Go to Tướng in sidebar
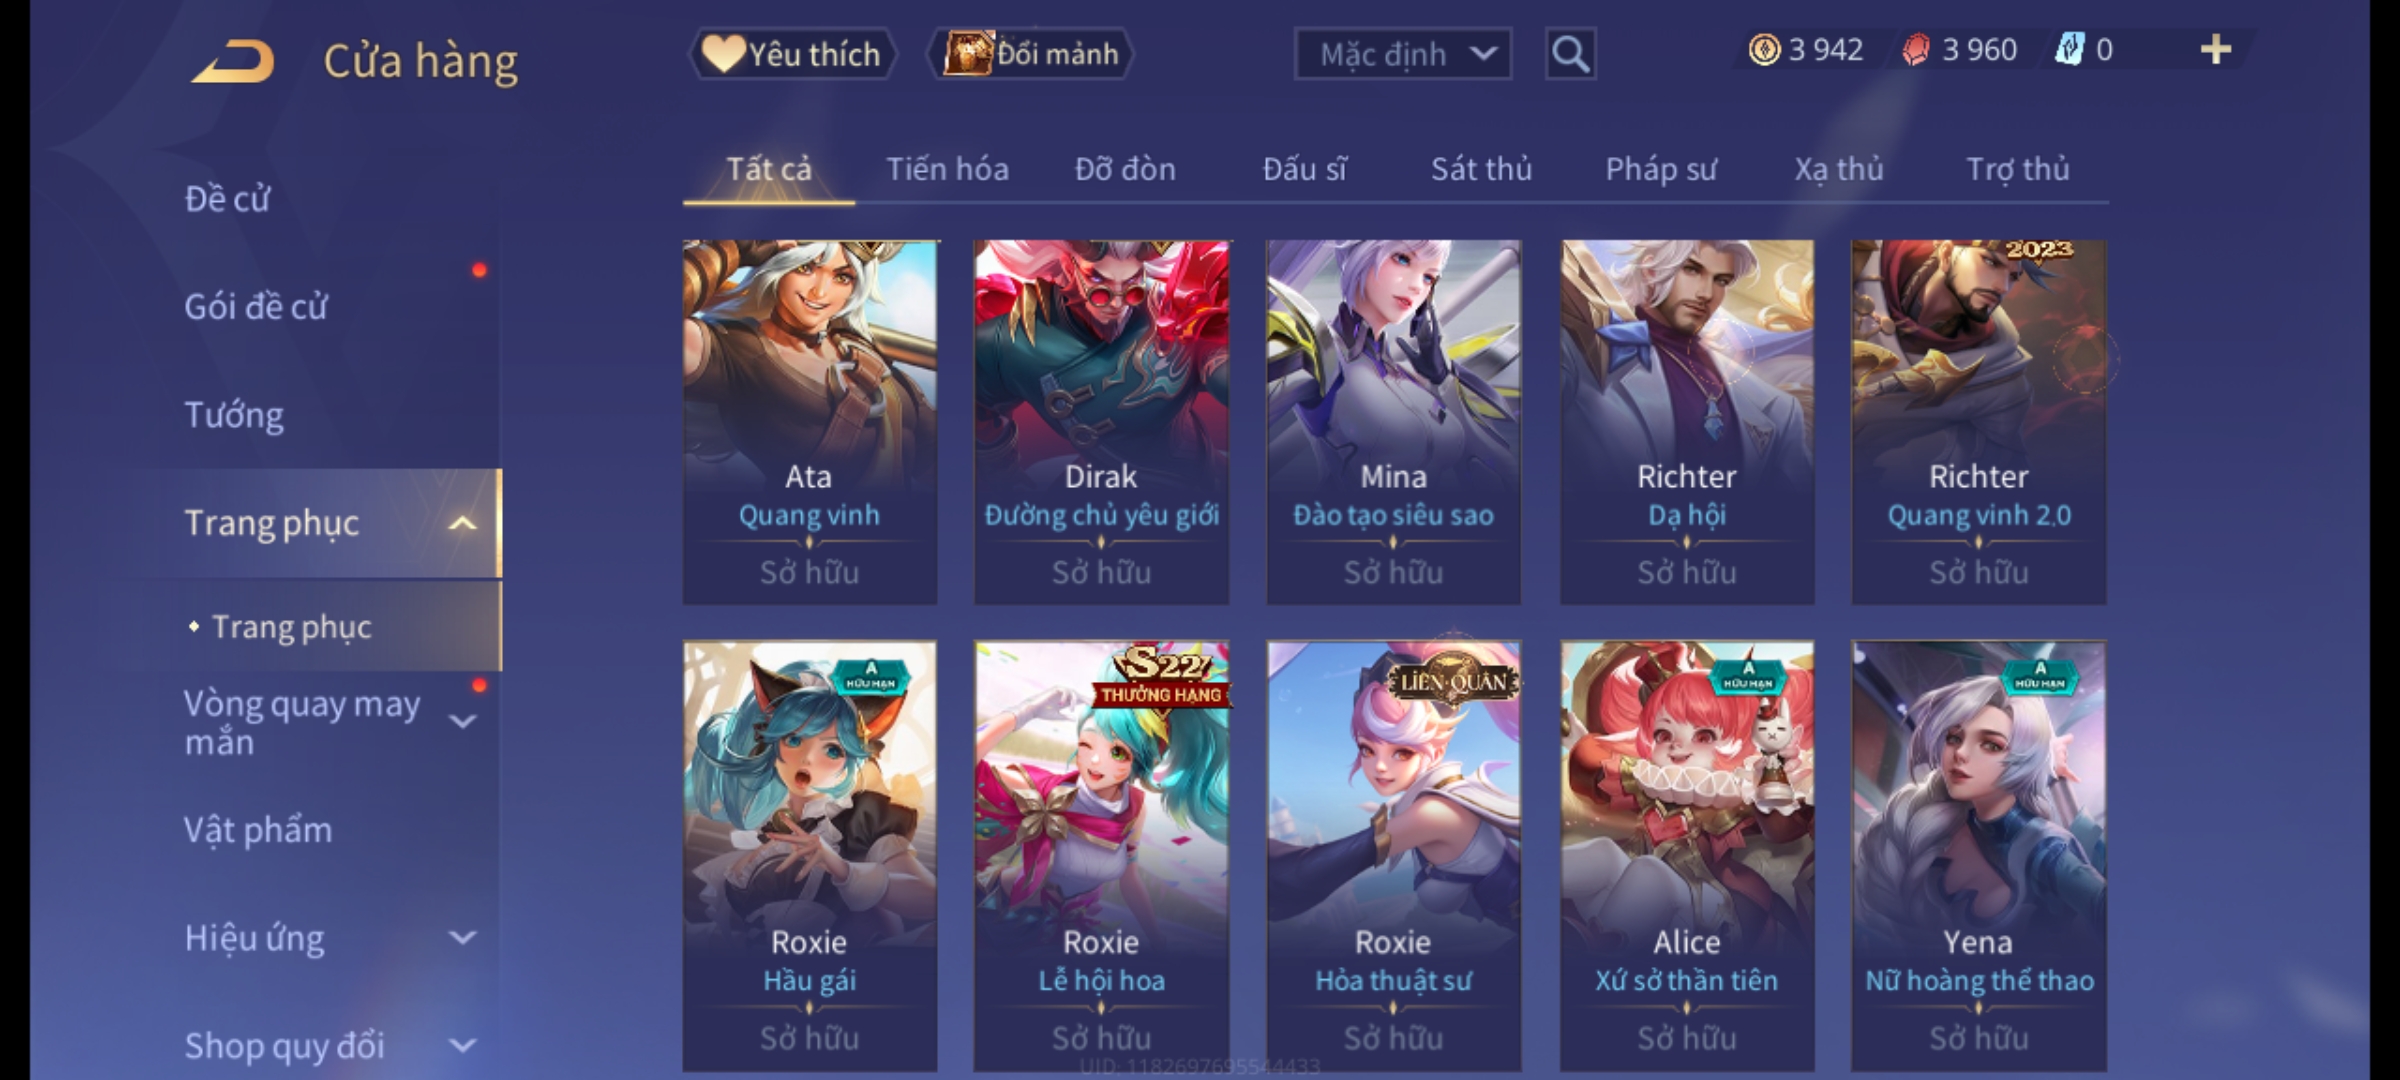The width and height of the screenshot is (2400, 1080). [x=234, y=415]
